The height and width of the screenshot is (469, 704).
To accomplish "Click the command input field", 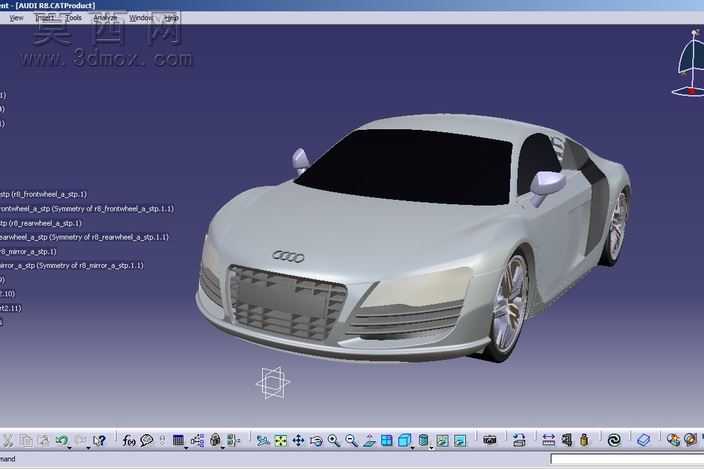I will pyautogui.click(x=627, y=459).
